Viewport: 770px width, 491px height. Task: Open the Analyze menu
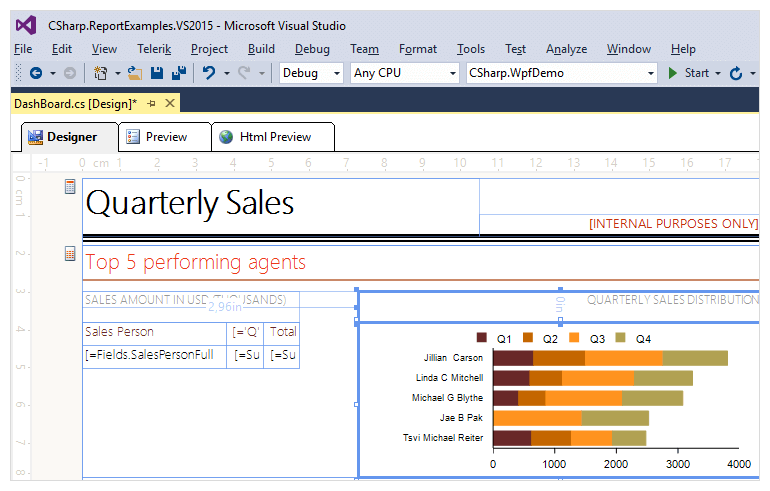pos(566,49)
